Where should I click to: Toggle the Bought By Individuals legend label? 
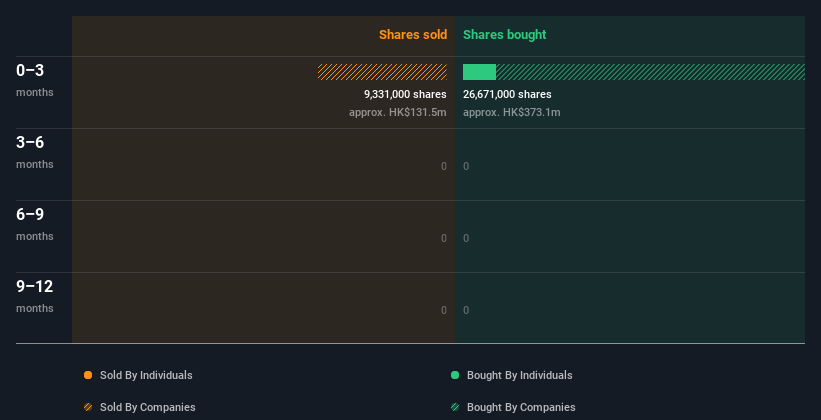pos(519,375)
